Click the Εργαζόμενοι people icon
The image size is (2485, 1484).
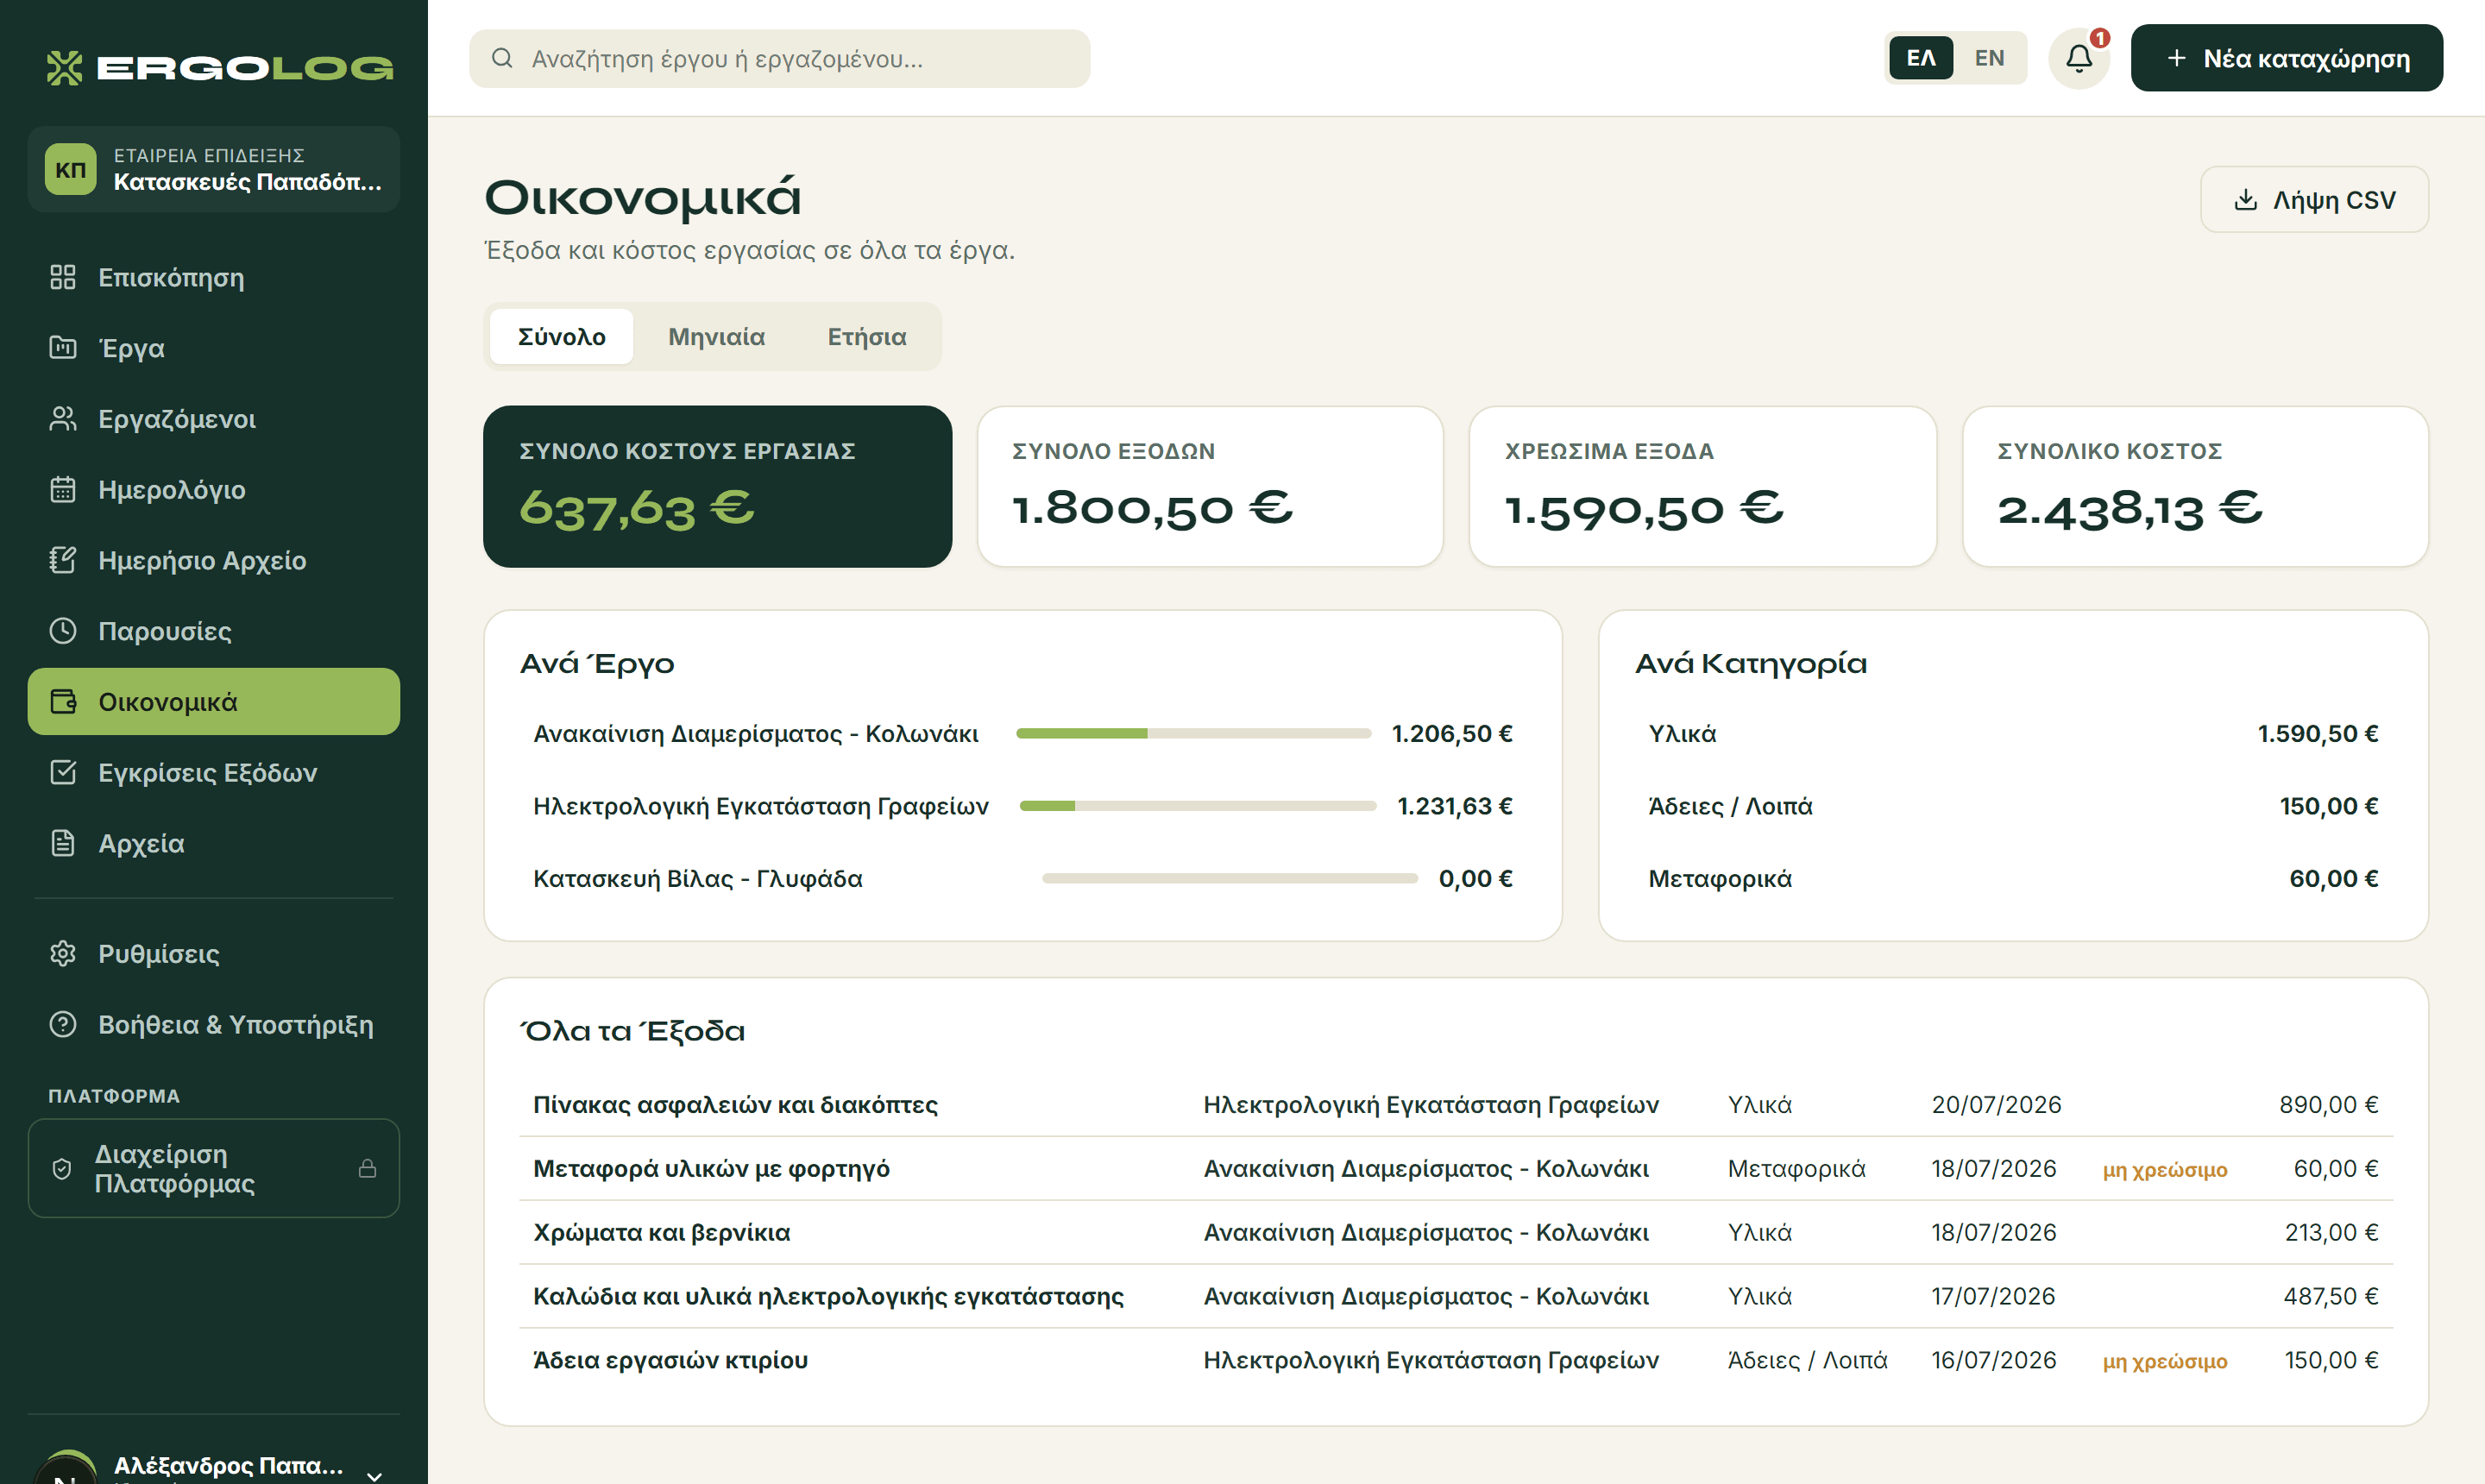63,419
